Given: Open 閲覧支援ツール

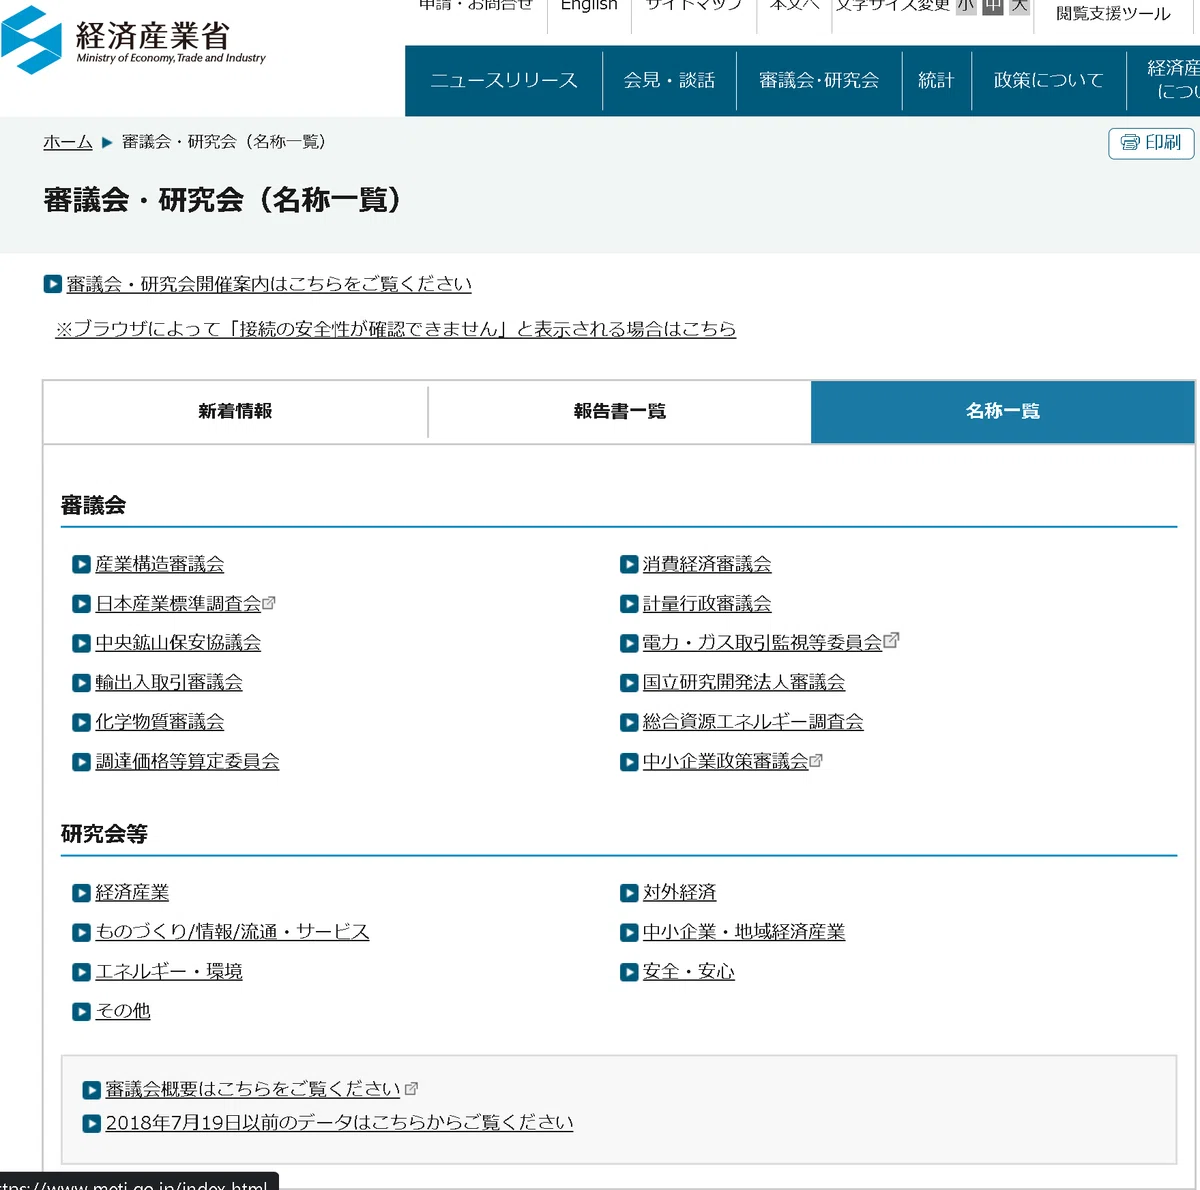Looking at the screenshot, I should point(1113,13).
